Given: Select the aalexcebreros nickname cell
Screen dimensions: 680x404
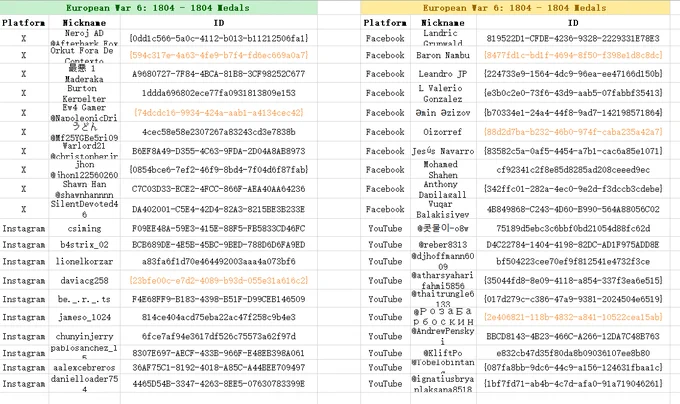Looking at the screenshot, I should 84,368.
